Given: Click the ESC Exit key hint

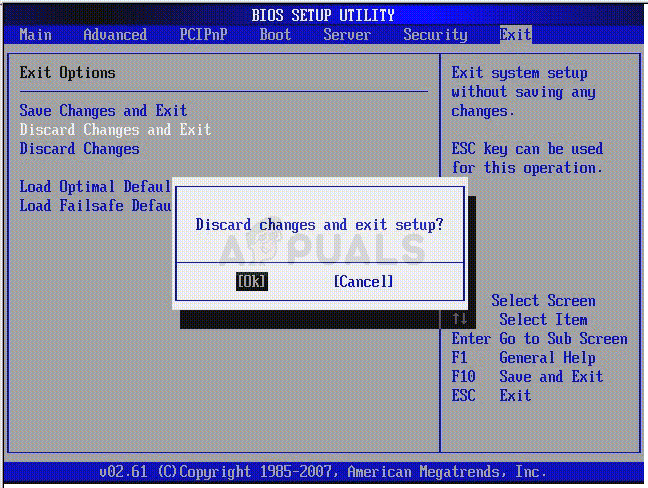Looking at the screenshot, I should point(491,395).
